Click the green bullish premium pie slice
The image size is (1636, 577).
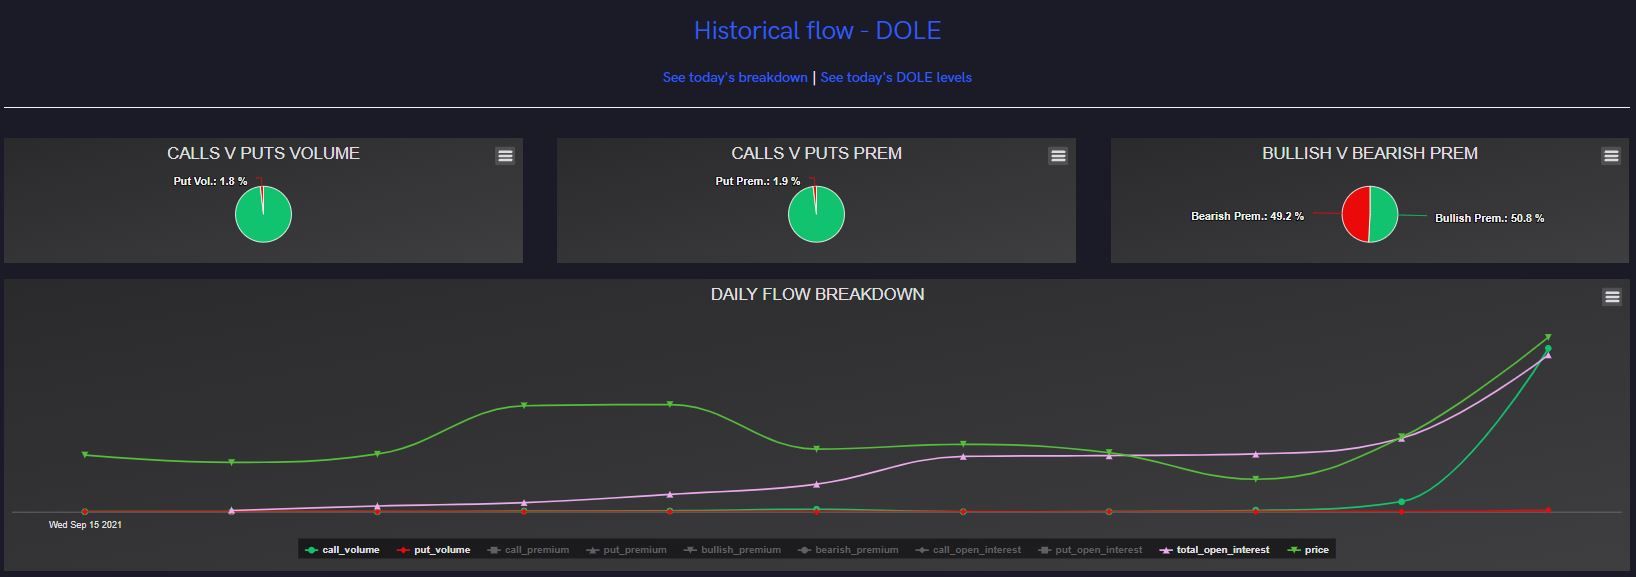[1384, 214]
